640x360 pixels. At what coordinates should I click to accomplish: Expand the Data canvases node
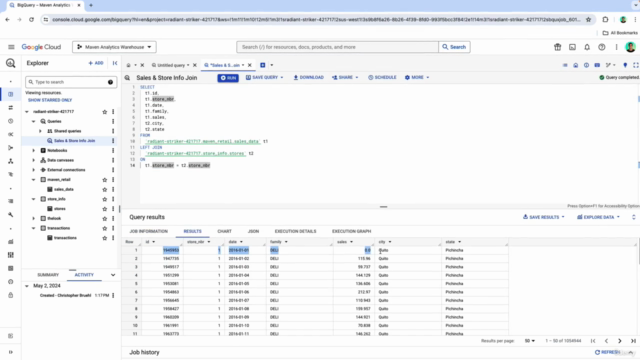[x=33, y=160]
